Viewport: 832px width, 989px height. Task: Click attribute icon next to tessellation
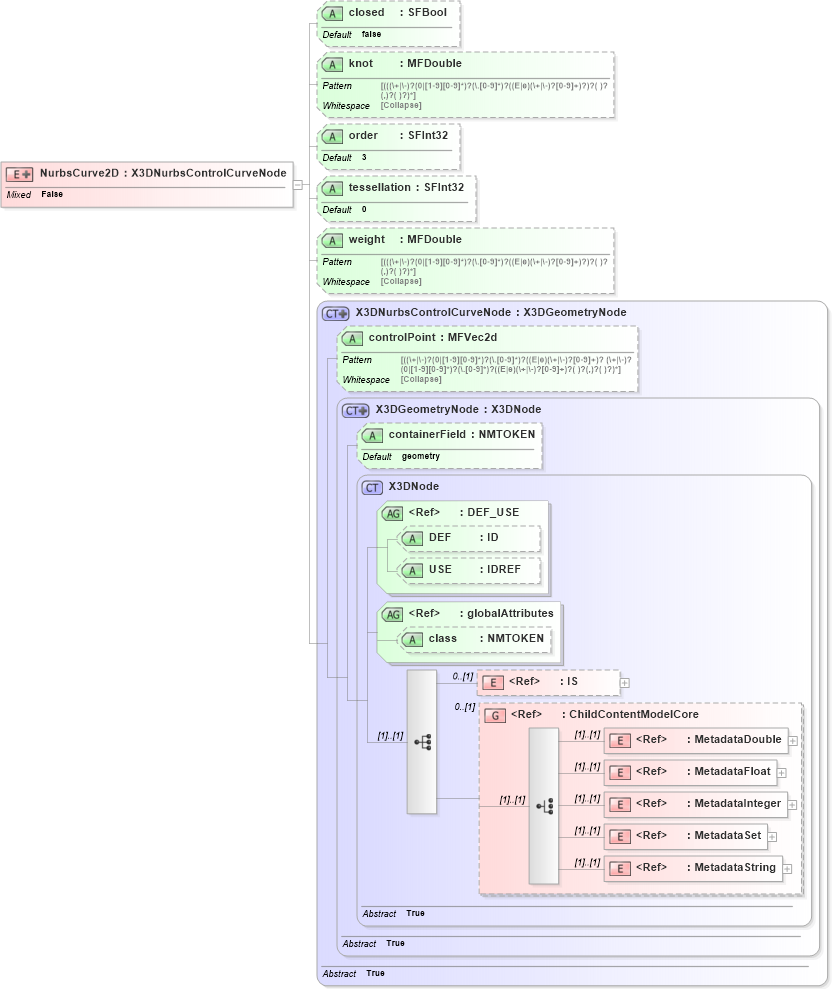tap(332, 189)
